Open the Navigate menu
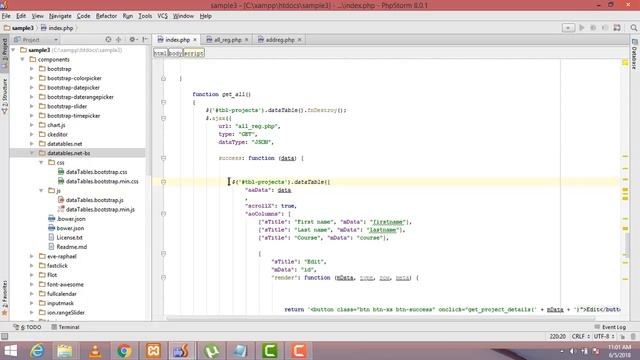The height and width of the screenshot is (360, 640). (60, 16)
